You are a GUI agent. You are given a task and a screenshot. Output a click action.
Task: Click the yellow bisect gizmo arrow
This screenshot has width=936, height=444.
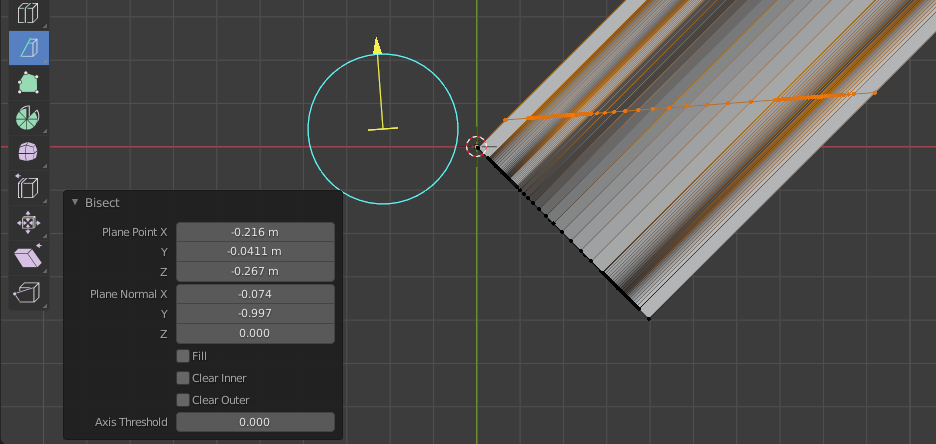[x=377, y=46]
